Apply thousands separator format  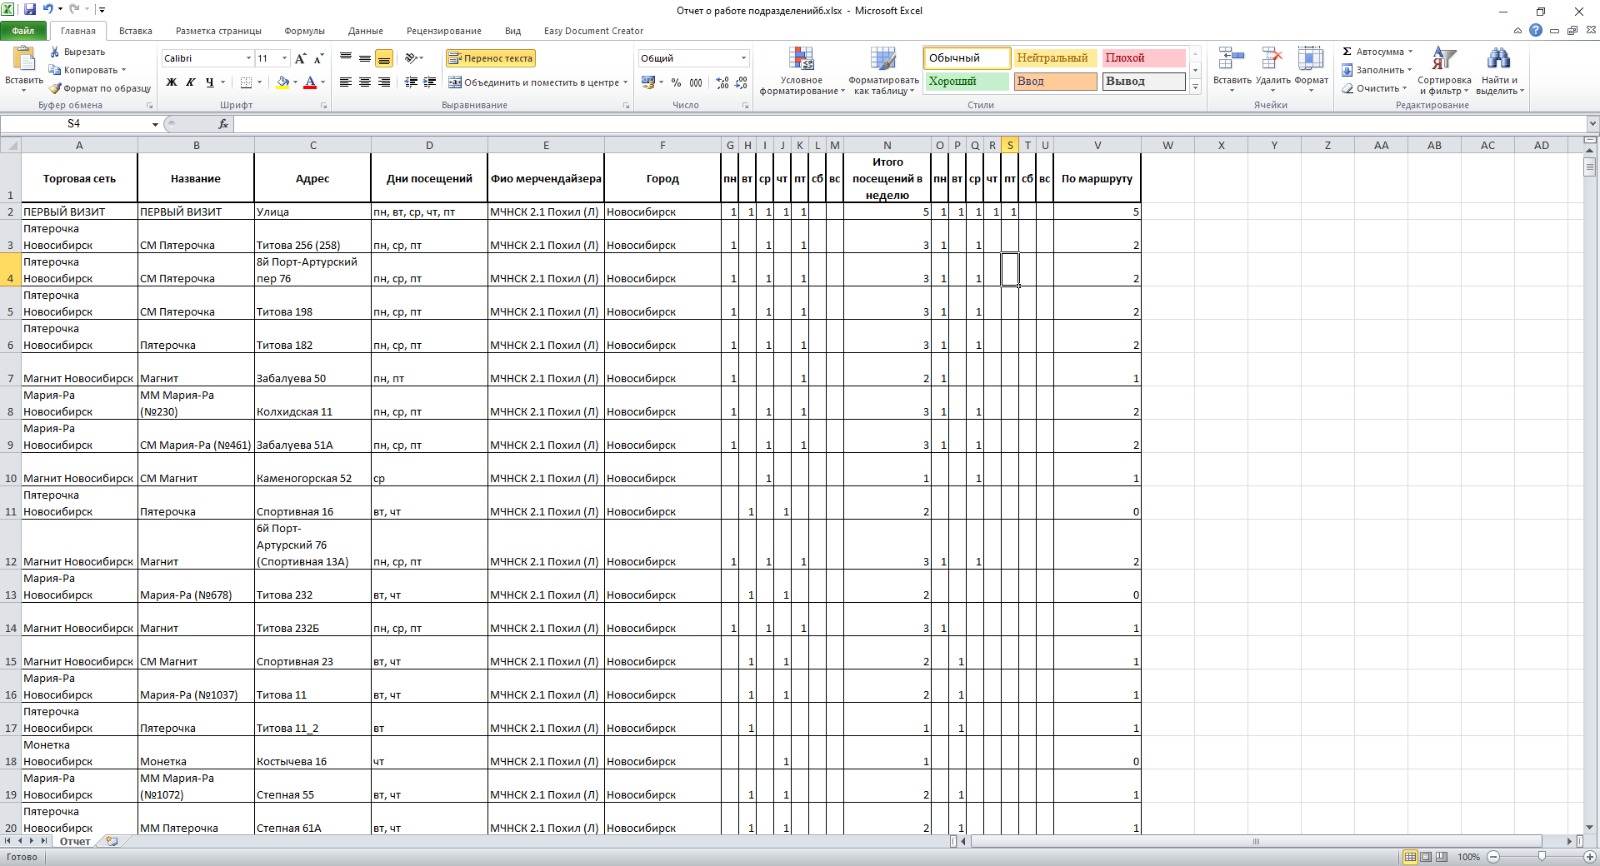695,83
